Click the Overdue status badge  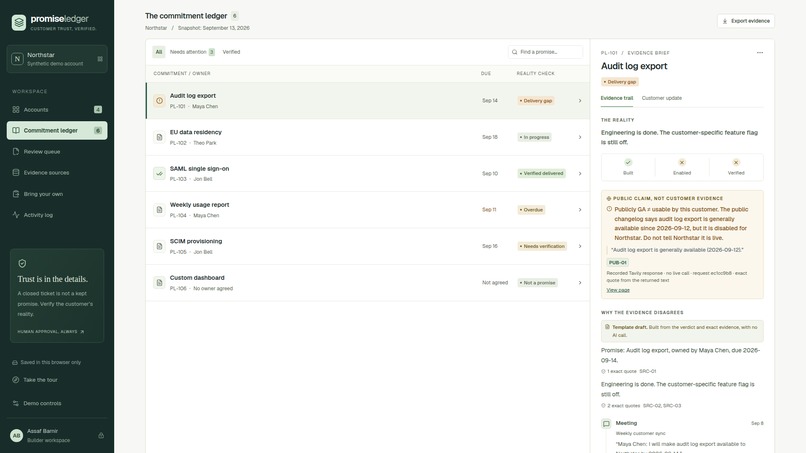(532, 210)
